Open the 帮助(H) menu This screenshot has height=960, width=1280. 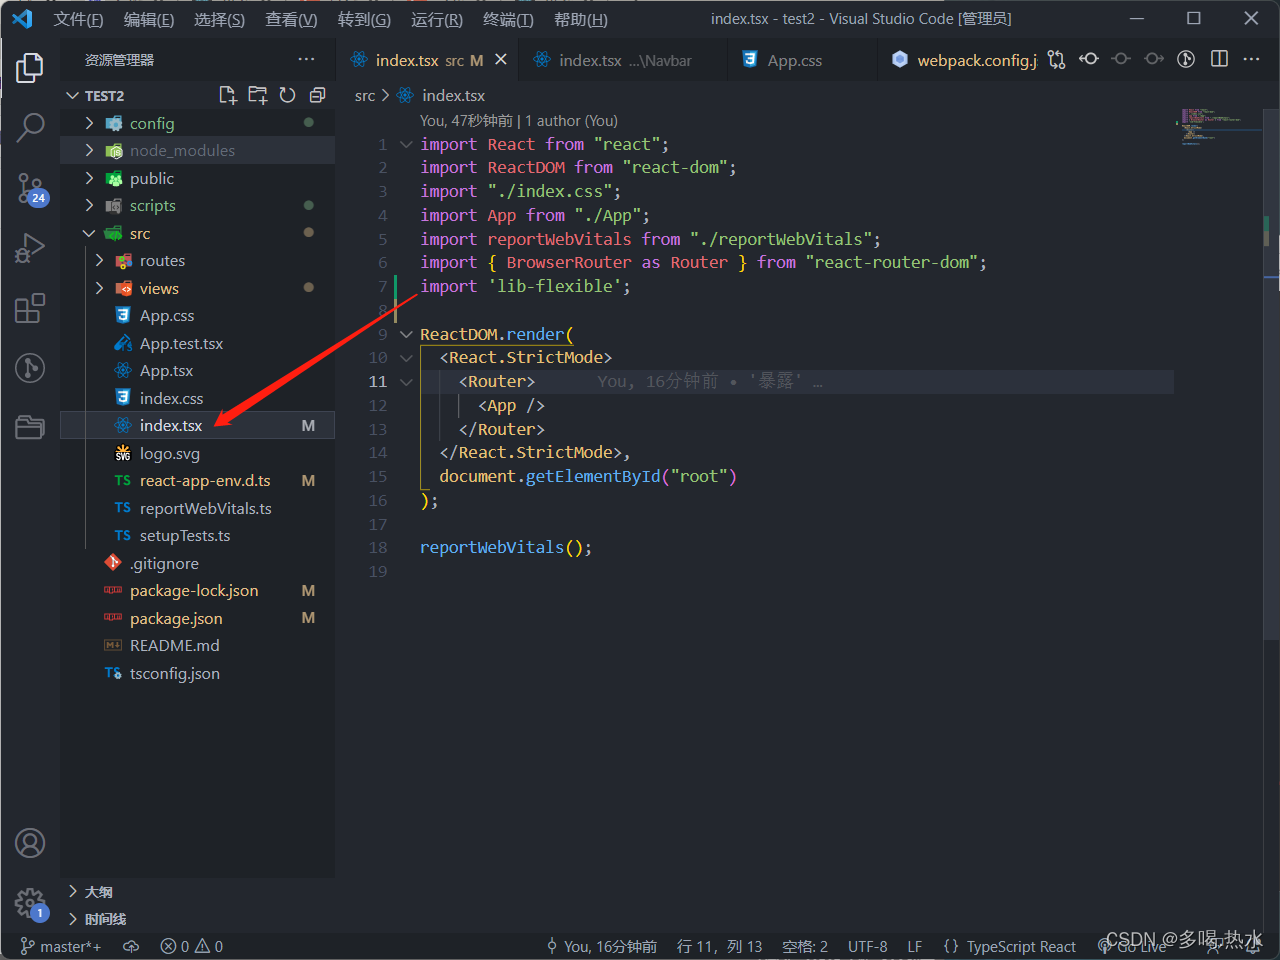(581, 19)
